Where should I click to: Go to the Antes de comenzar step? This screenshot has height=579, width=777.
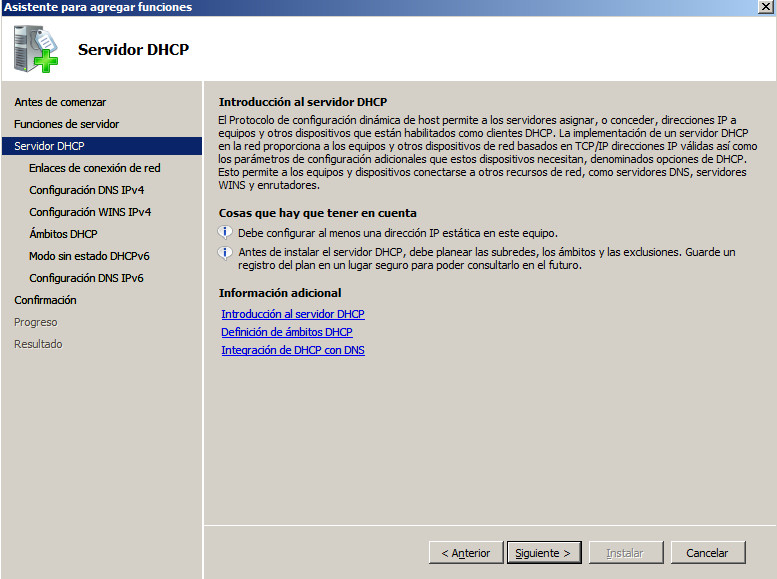(x=60, y=102)
